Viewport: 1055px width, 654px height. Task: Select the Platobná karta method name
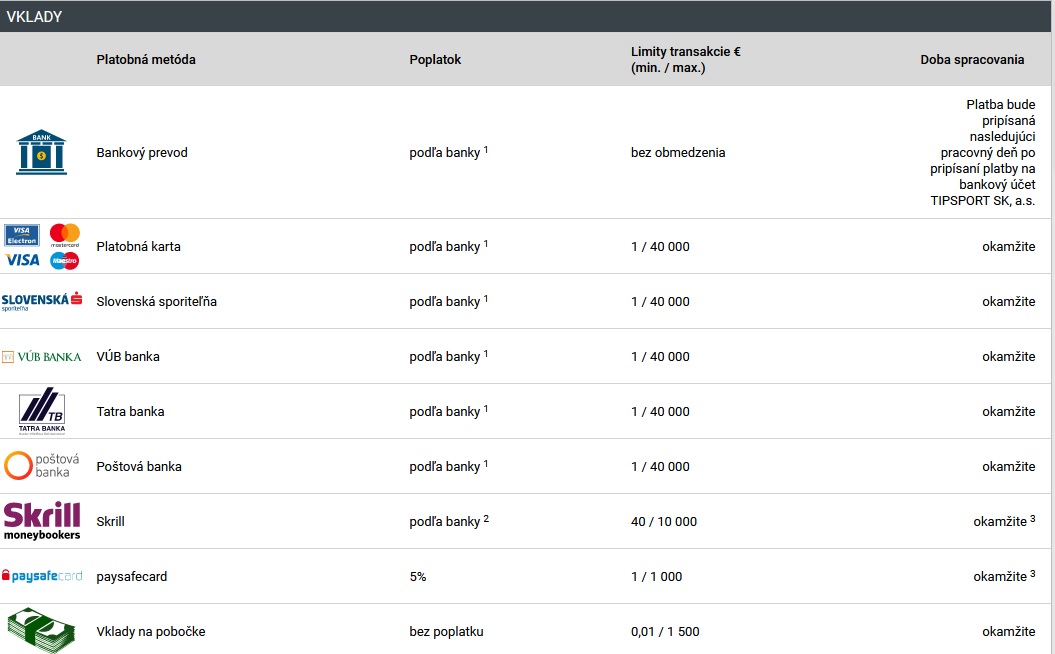[x=139, y=246]
